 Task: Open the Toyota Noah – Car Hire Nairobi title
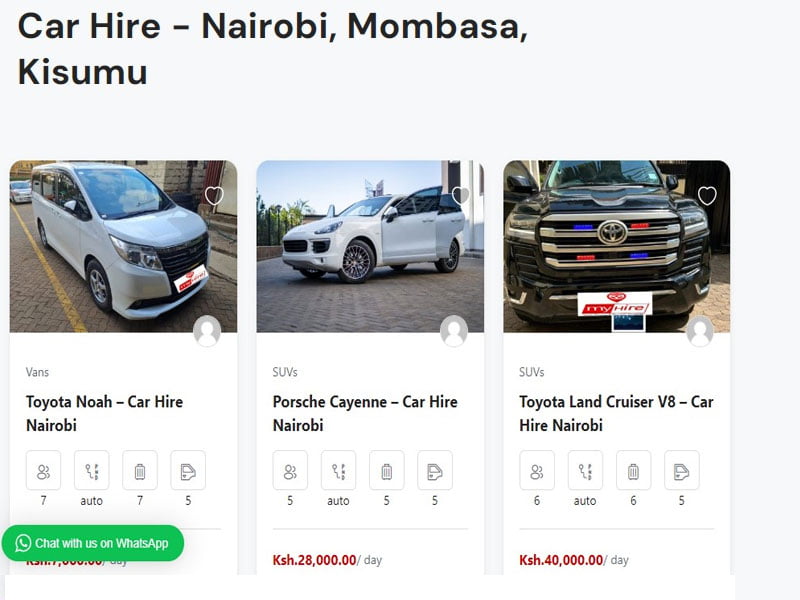pos(104,413)
